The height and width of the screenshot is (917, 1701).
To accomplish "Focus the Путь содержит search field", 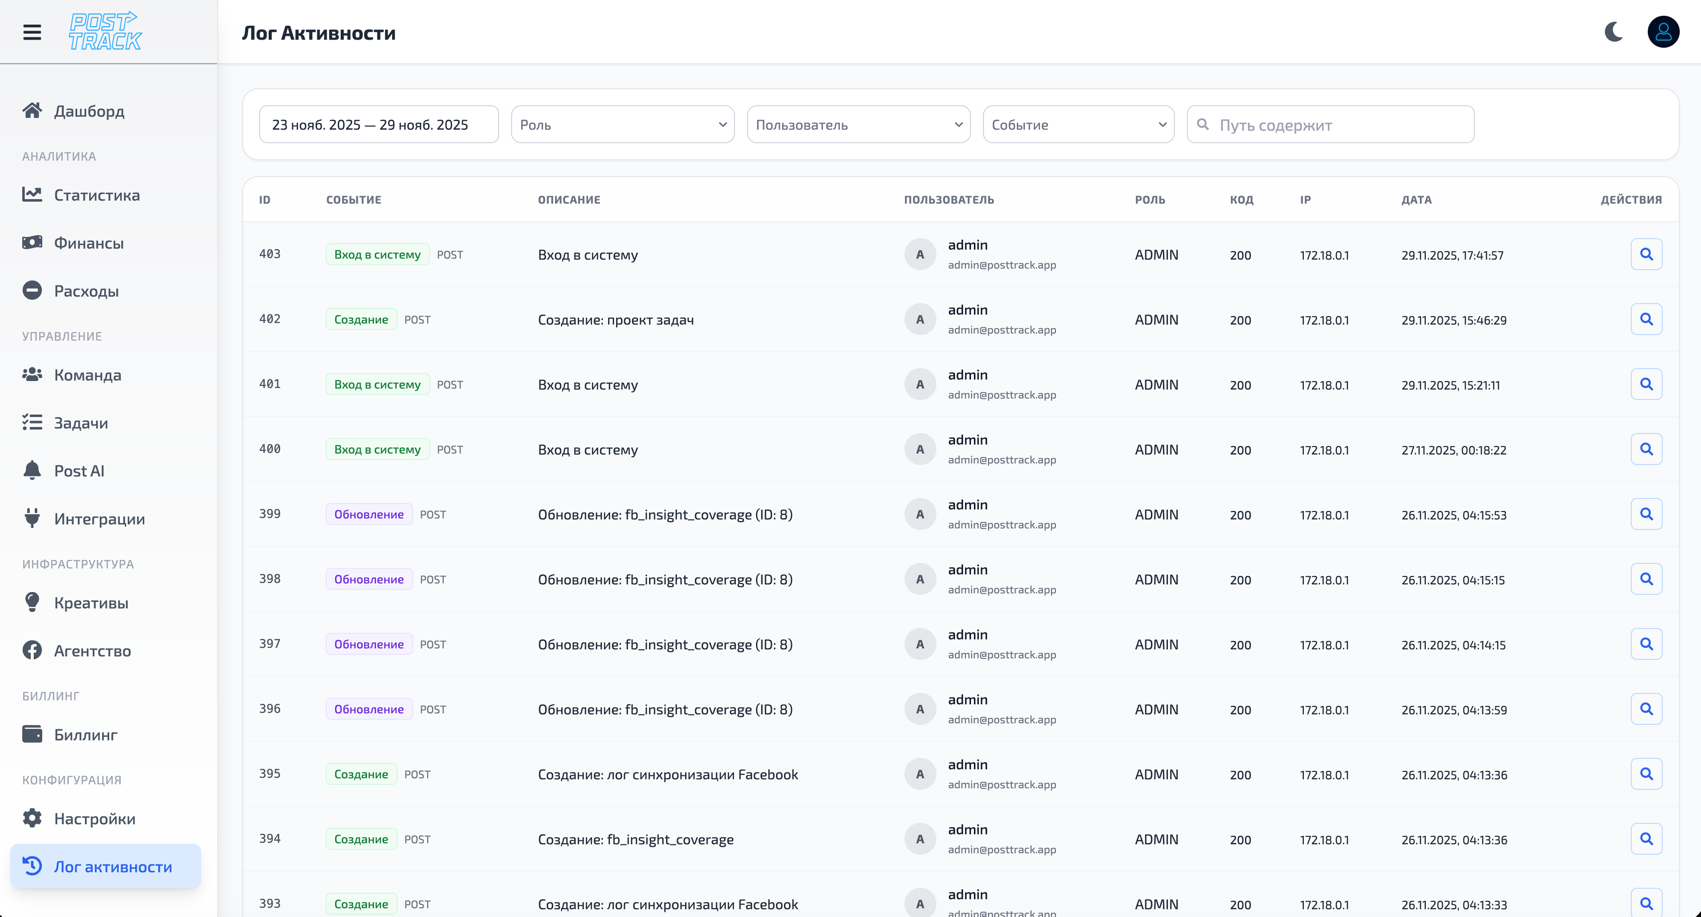I will [1340, 125].
